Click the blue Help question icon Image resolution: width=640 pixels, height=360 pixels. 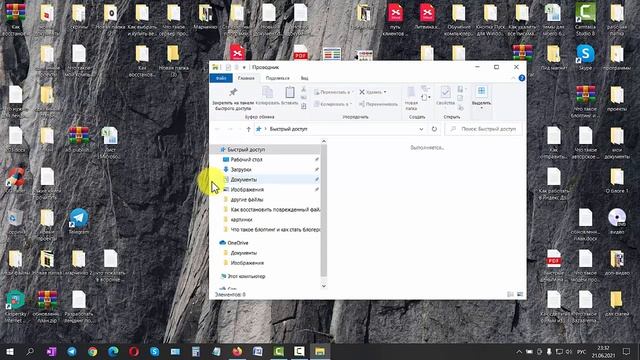click(x=522, y=78)
